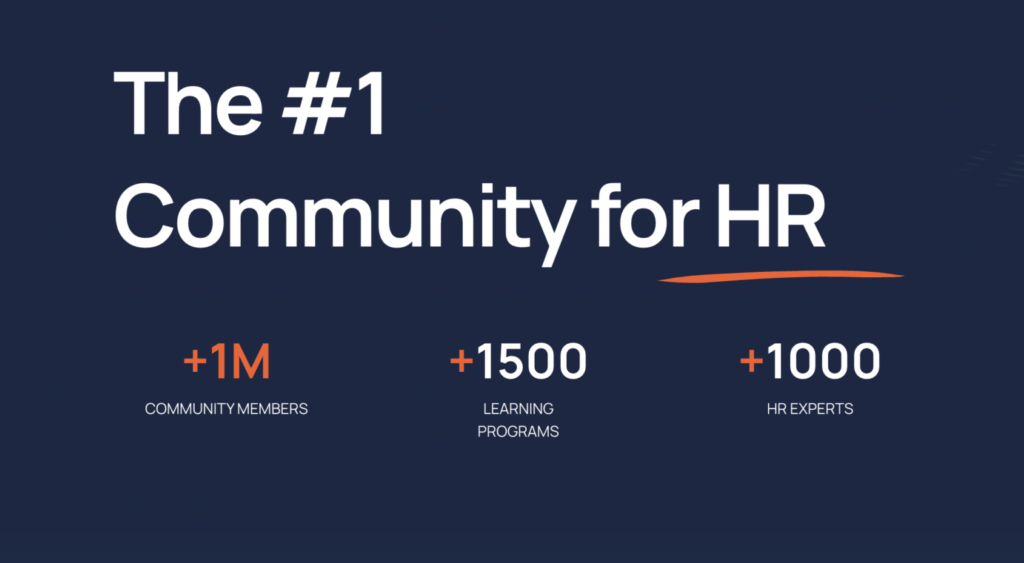The image size is (1024, 563).
Task: Open the "HR EXPERTS" label
Action: 809,409
